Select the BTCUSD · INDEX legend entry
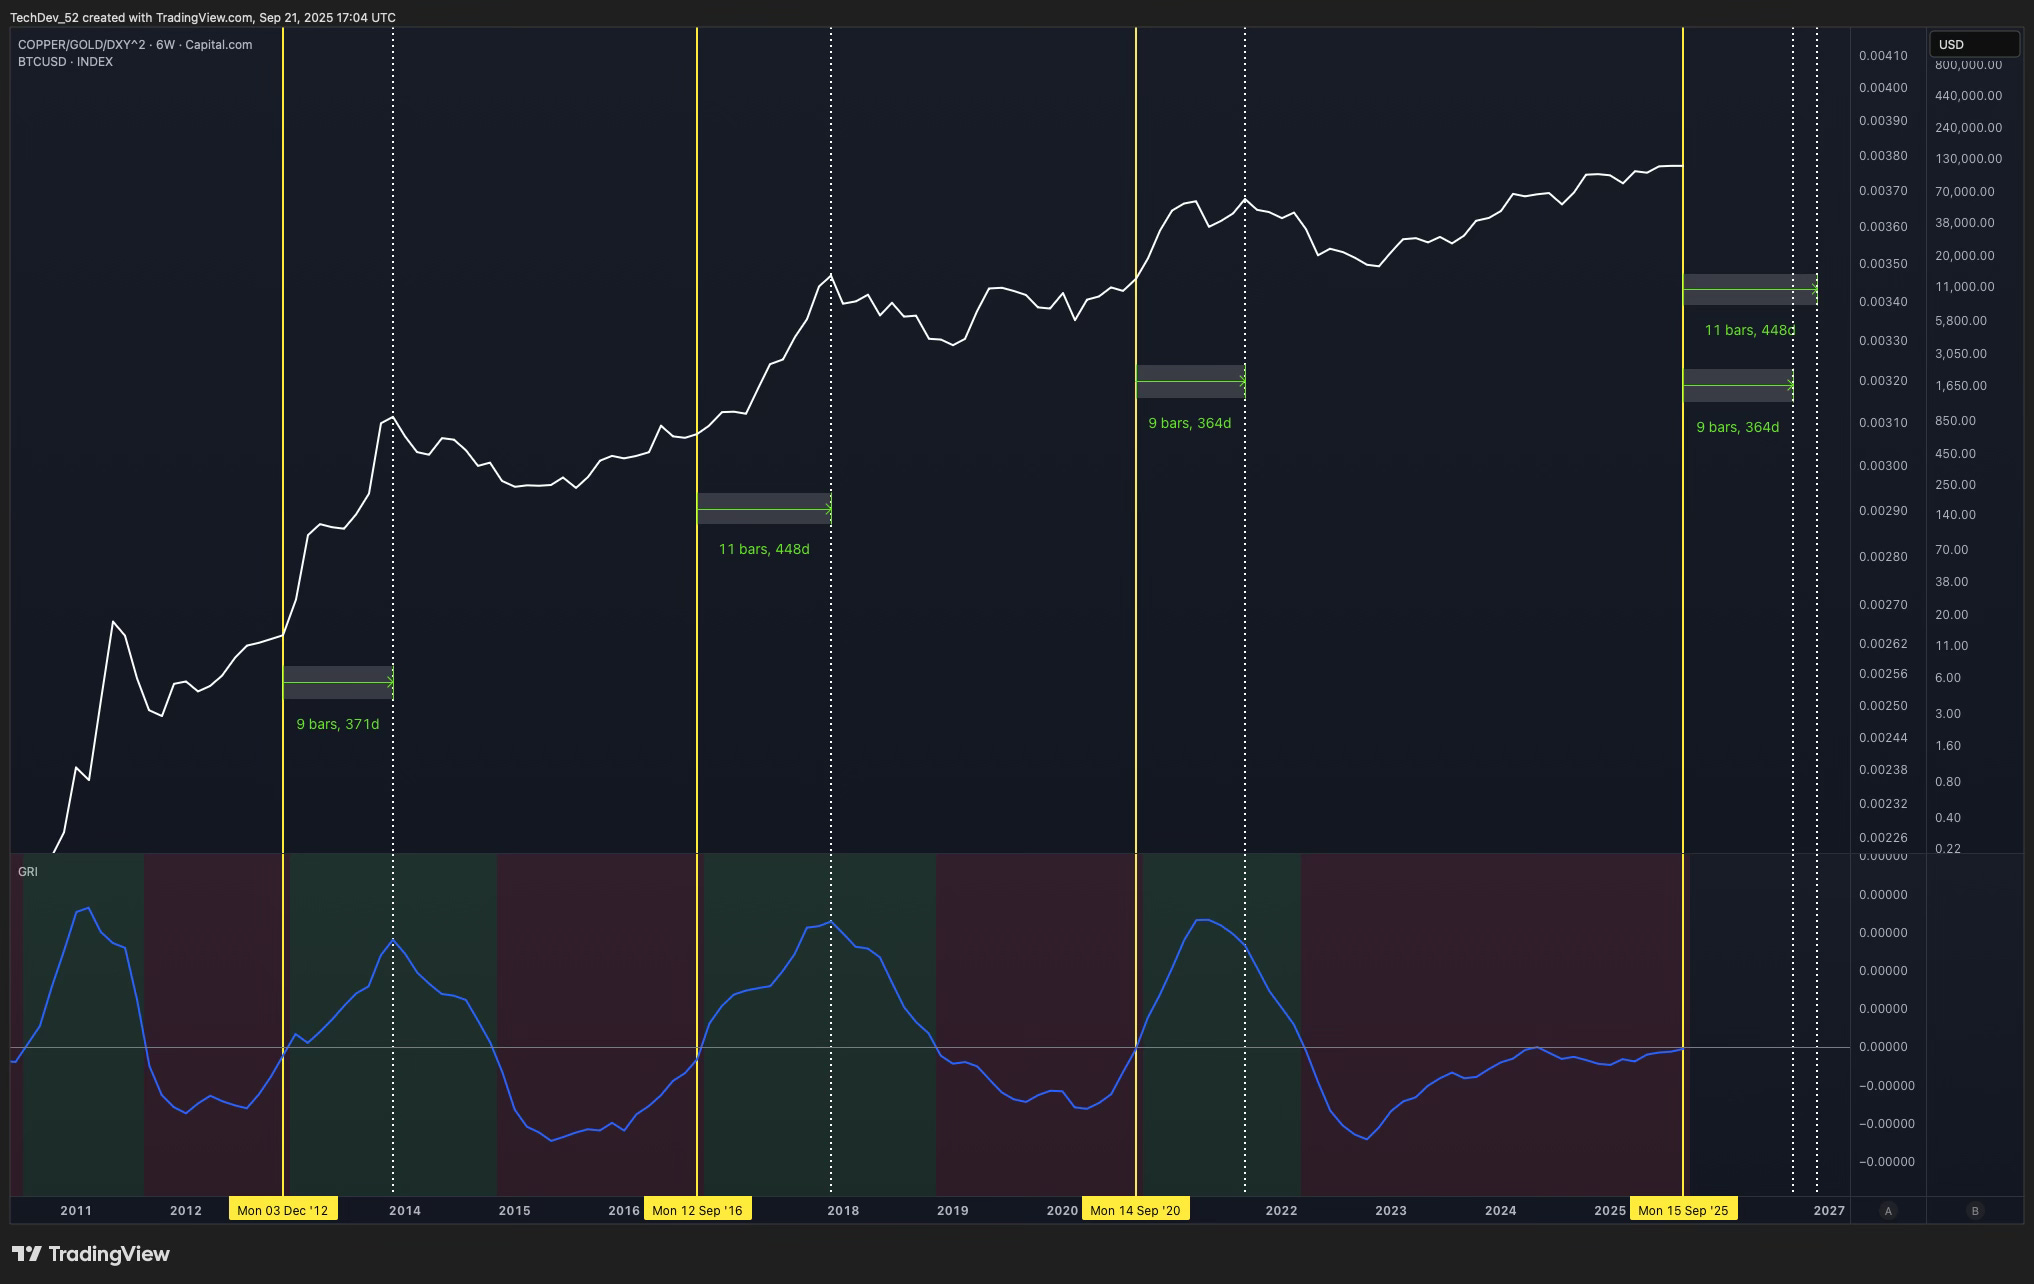Viewport: 2034px width, 1284px height. point(64,61)
